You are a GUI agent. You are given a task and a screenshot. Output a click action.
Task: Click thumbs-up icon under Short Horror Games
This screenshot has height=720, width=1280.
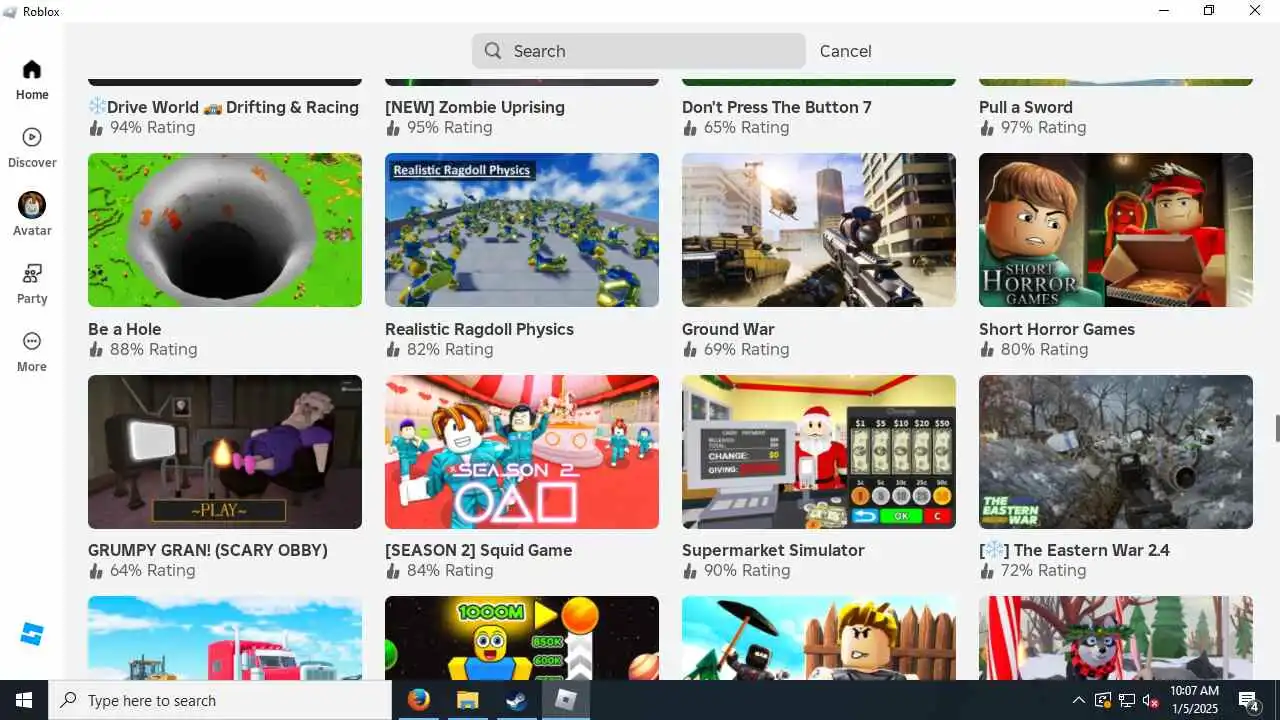[x=987, y=349]
